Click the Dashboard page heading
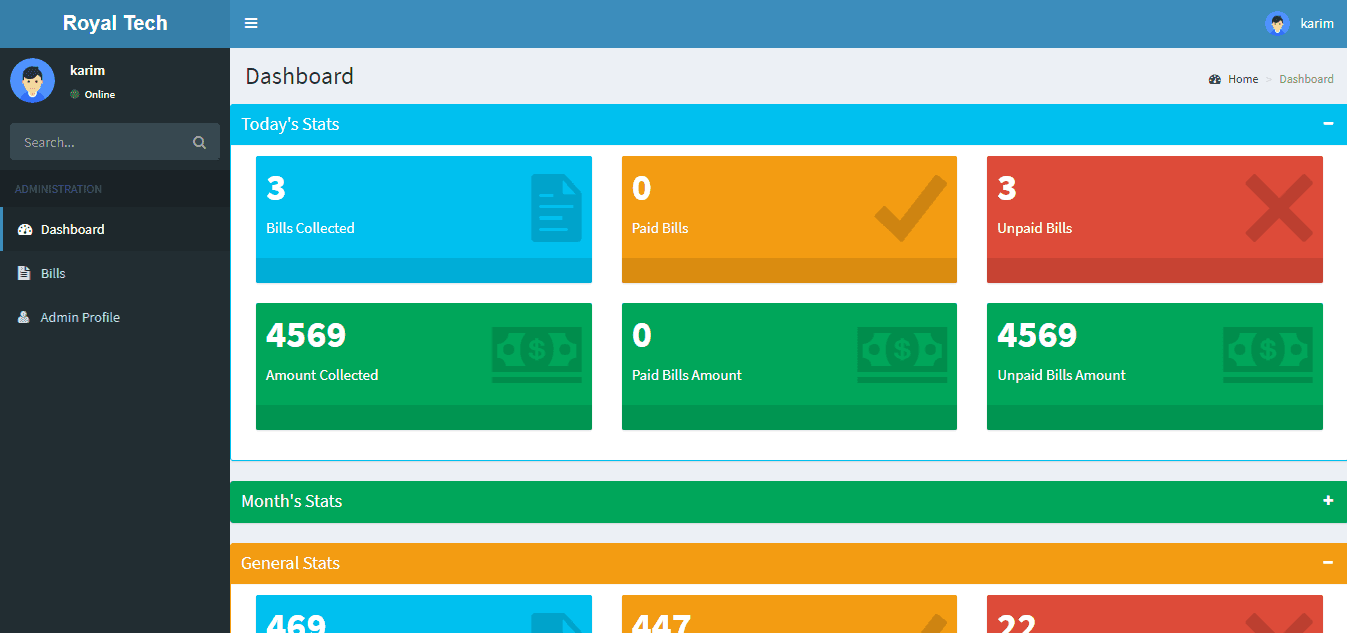 point(299,76)
